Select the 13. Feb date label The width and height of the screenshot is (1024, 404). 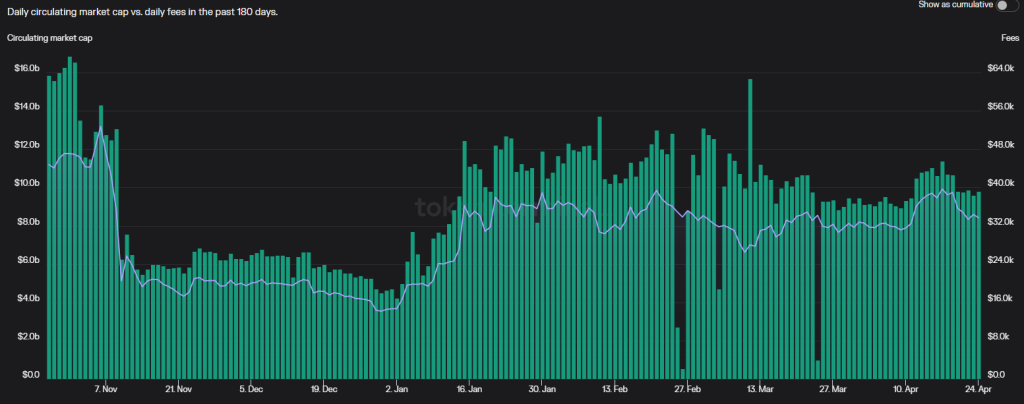(x=615, y=389)
